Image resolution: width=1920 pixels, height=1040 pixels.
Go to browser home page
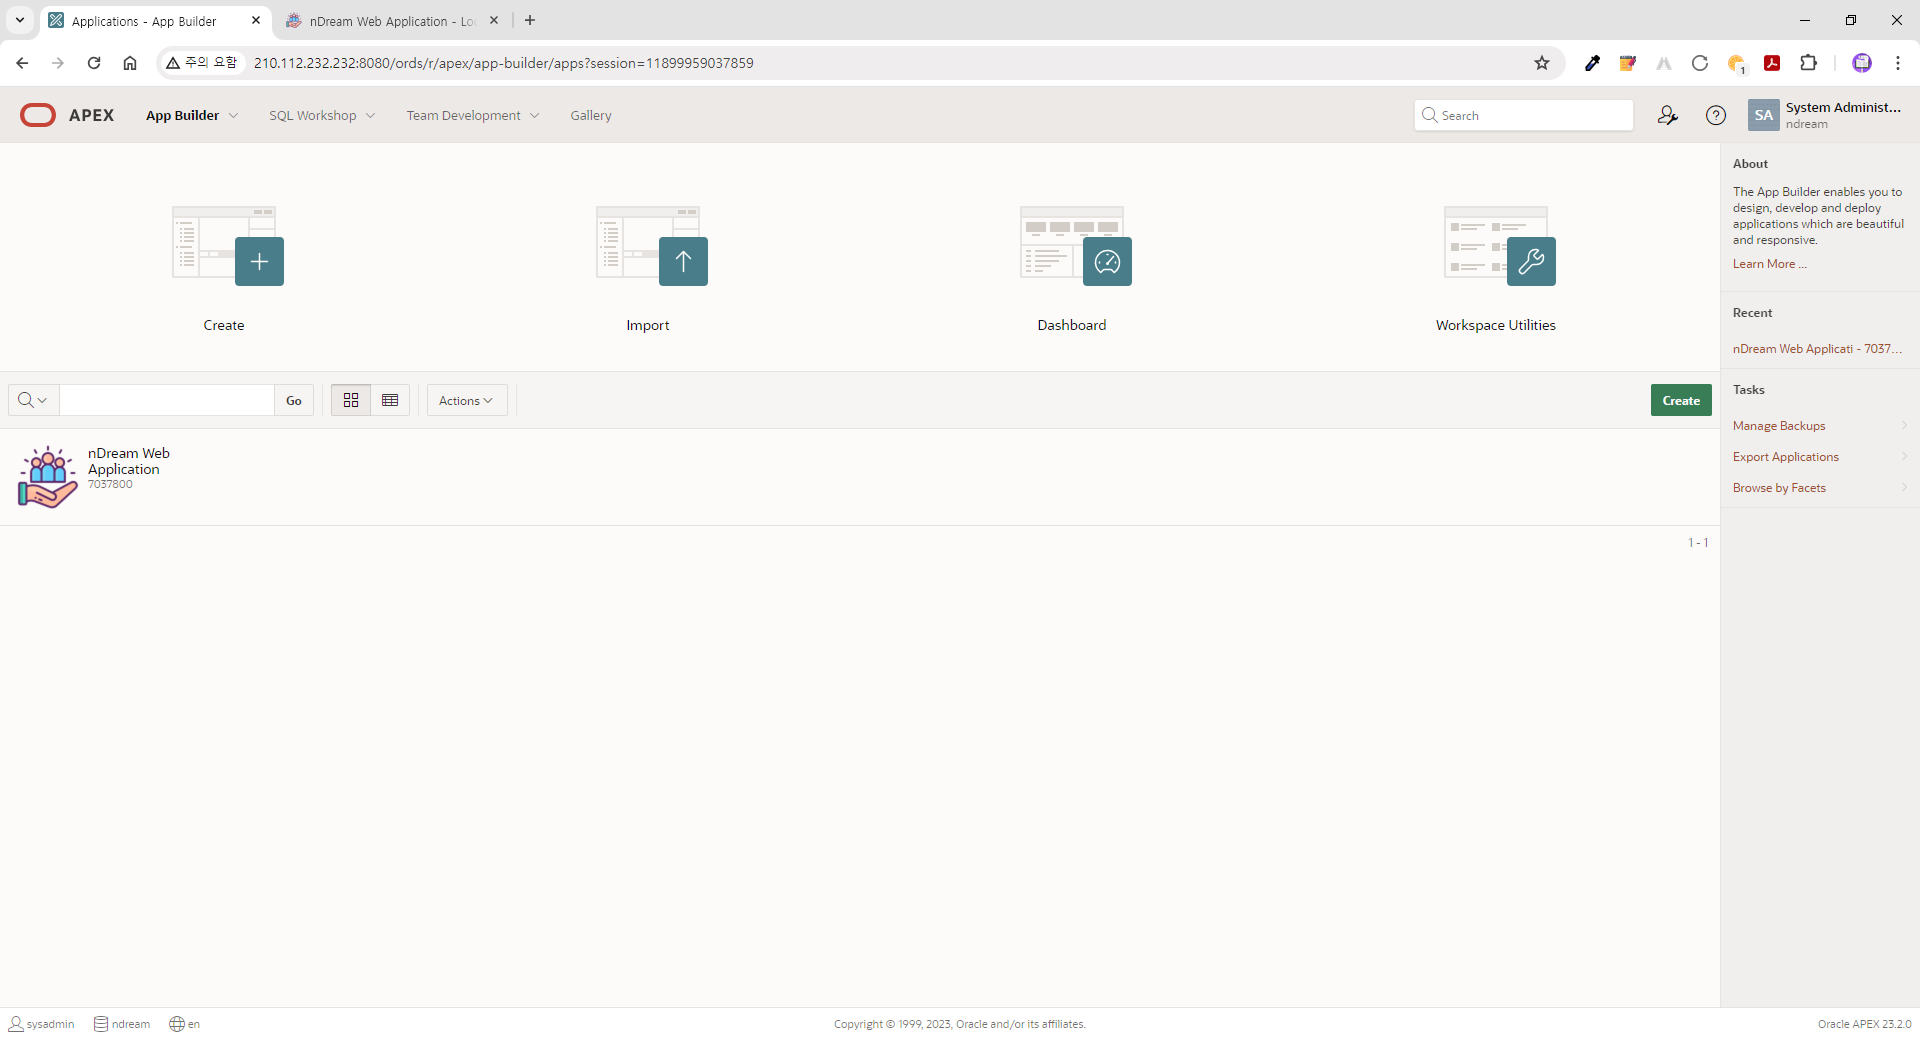pyautogui.click(x=130, y=63)
